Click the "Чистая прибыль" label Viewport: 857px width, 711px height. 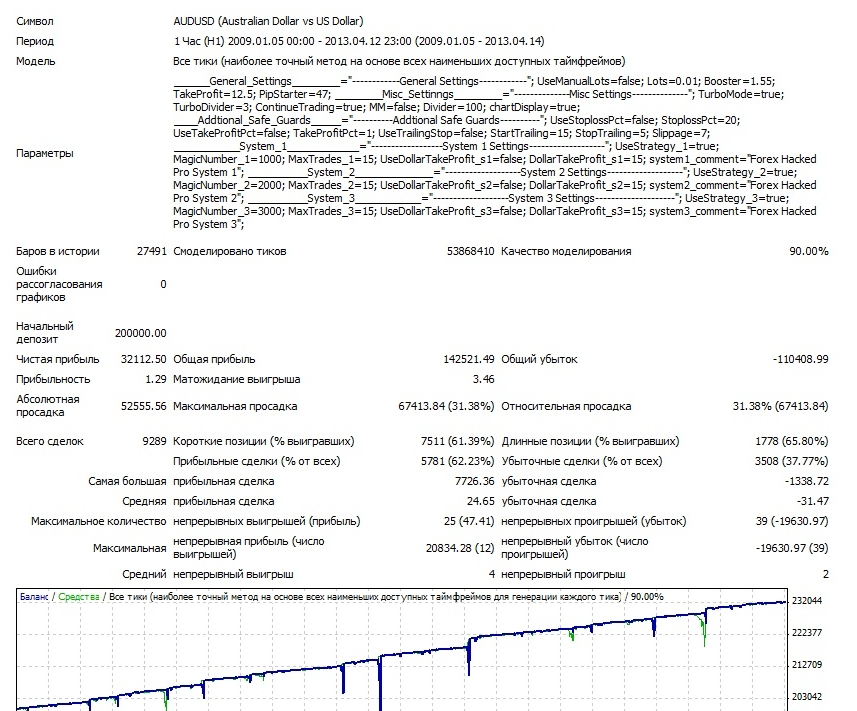click(x=58, y=359)
